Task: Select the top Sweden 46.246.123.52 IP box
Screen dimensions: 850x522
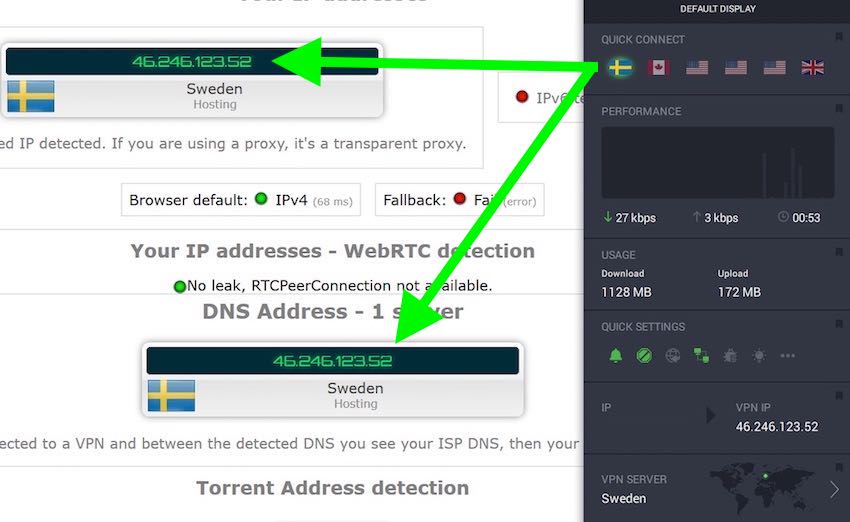Action: [x=192, y=80]
